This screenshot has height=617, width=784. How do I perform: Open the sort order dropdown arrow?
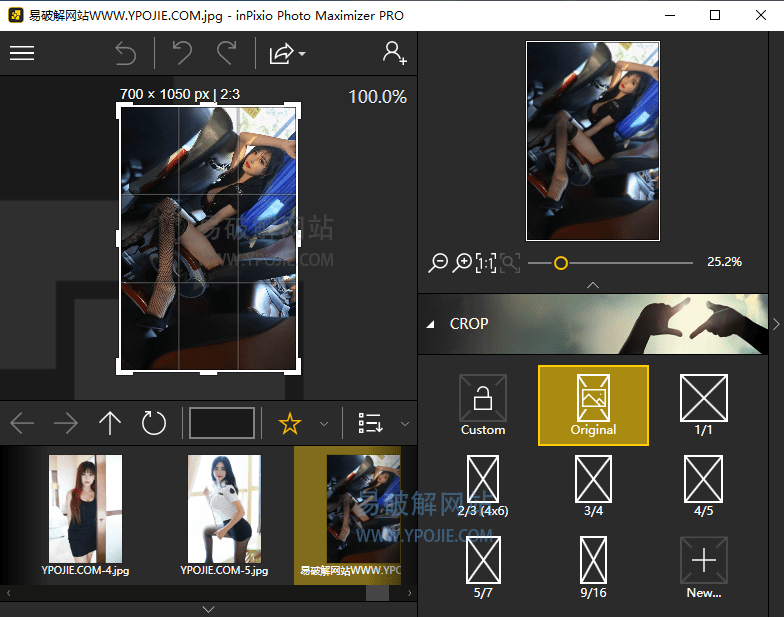[x=404, y=424]
